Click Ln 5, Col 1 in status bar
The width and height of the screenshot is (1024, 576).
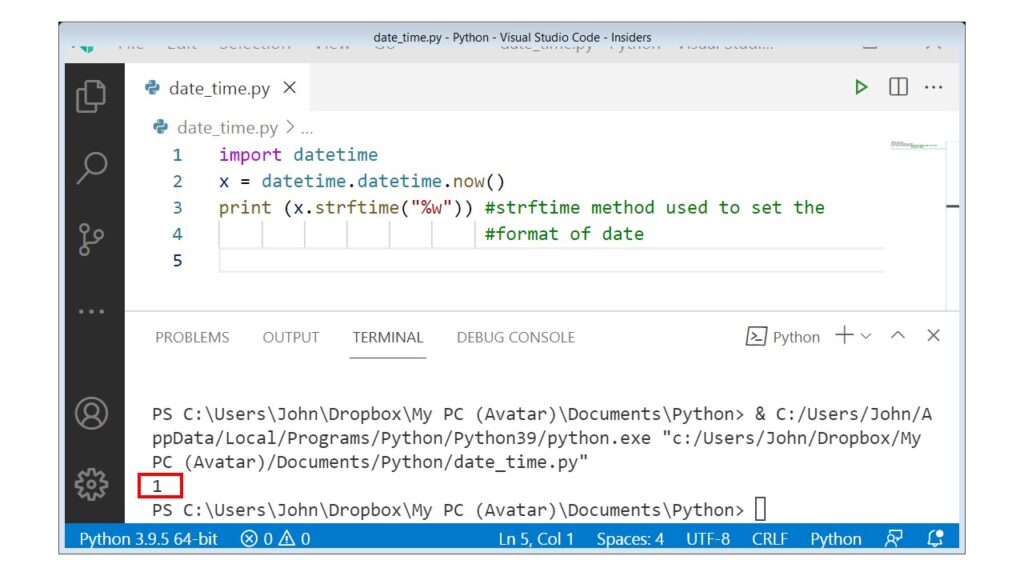536,539
